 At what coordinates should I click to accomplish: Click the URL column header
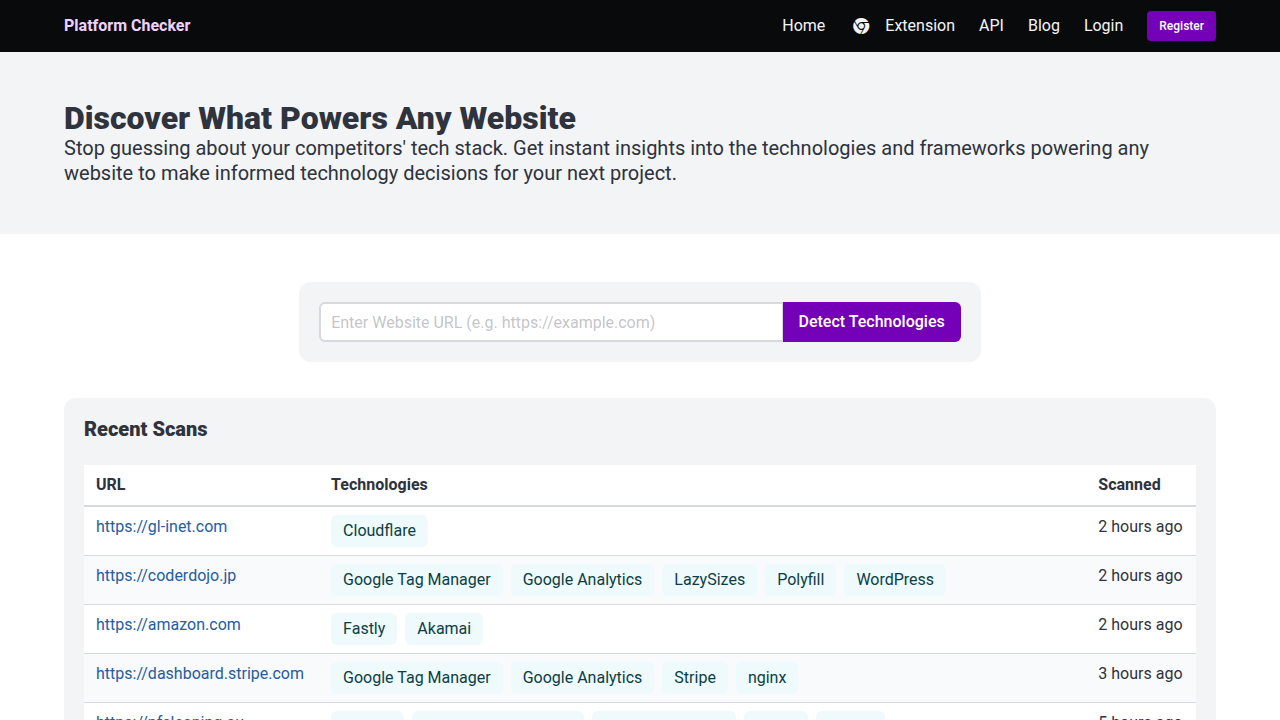coord(111,485)
